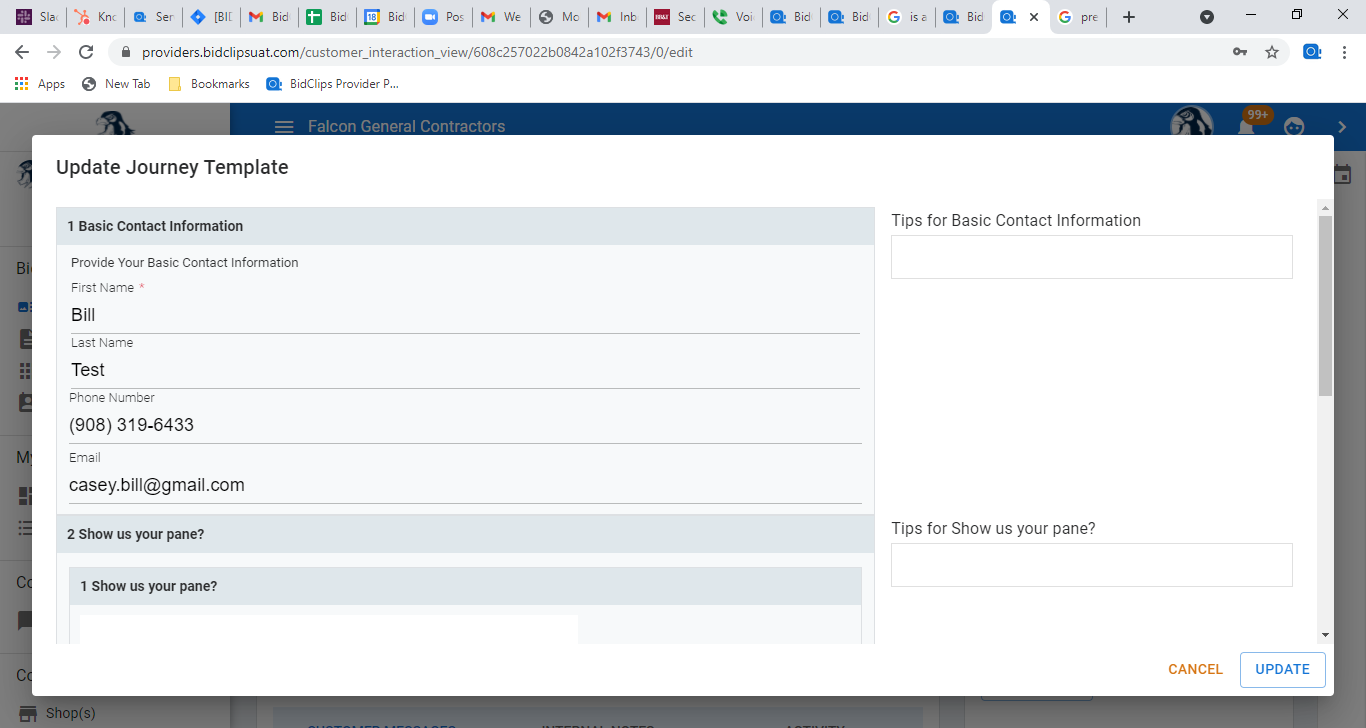Switch to the Google 'is a' browser tab

click(907, 17)
